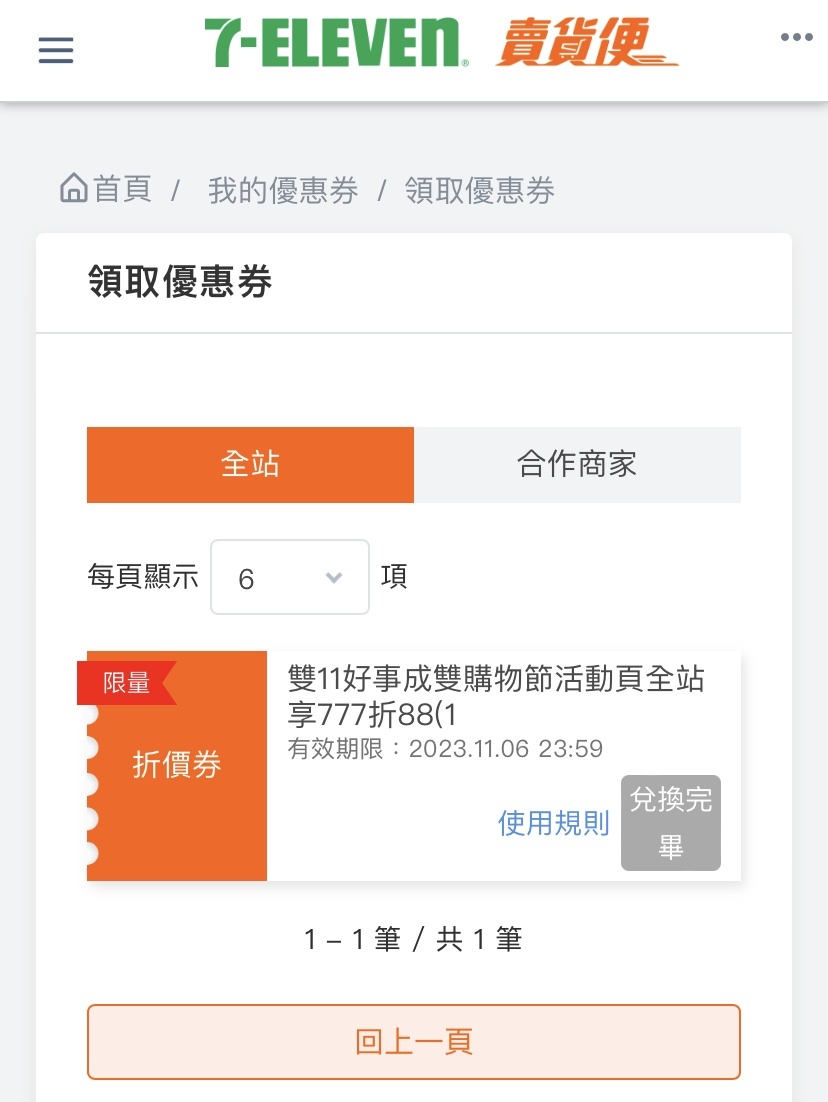The width and height of the screenshot is (828, 1102).
Task: Select the 全站 tab
Action: pos(250,465)
